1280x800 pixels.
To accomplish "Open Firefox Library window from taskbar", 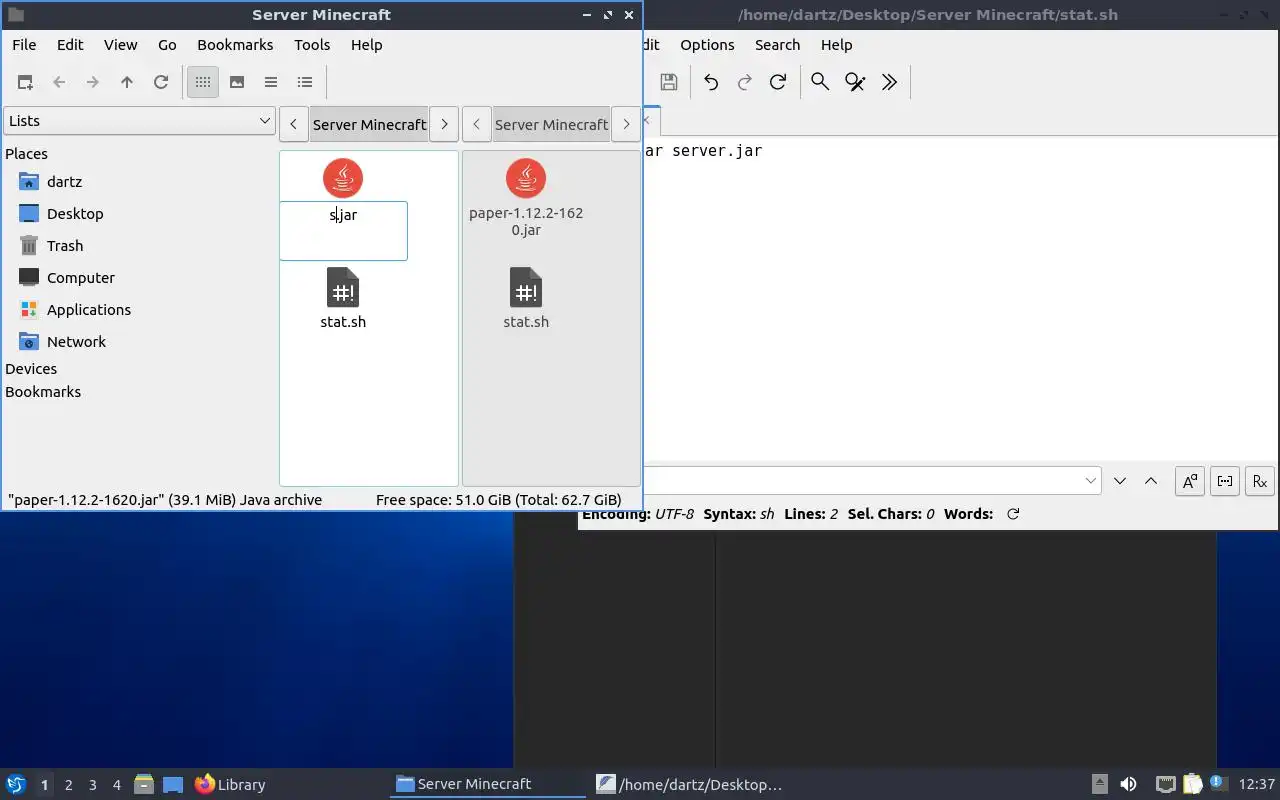I will [230, 785].
